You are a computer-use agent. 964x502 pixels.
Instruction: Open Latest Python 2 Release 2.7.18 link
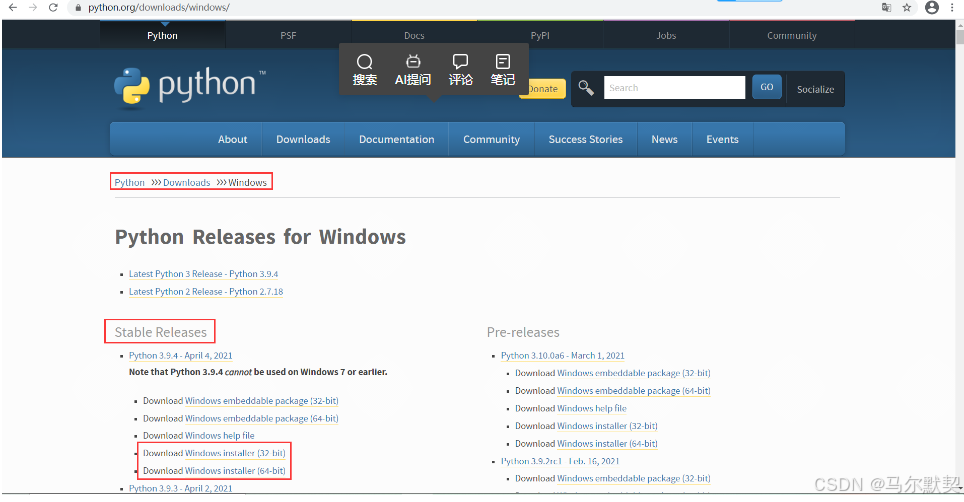206,292
